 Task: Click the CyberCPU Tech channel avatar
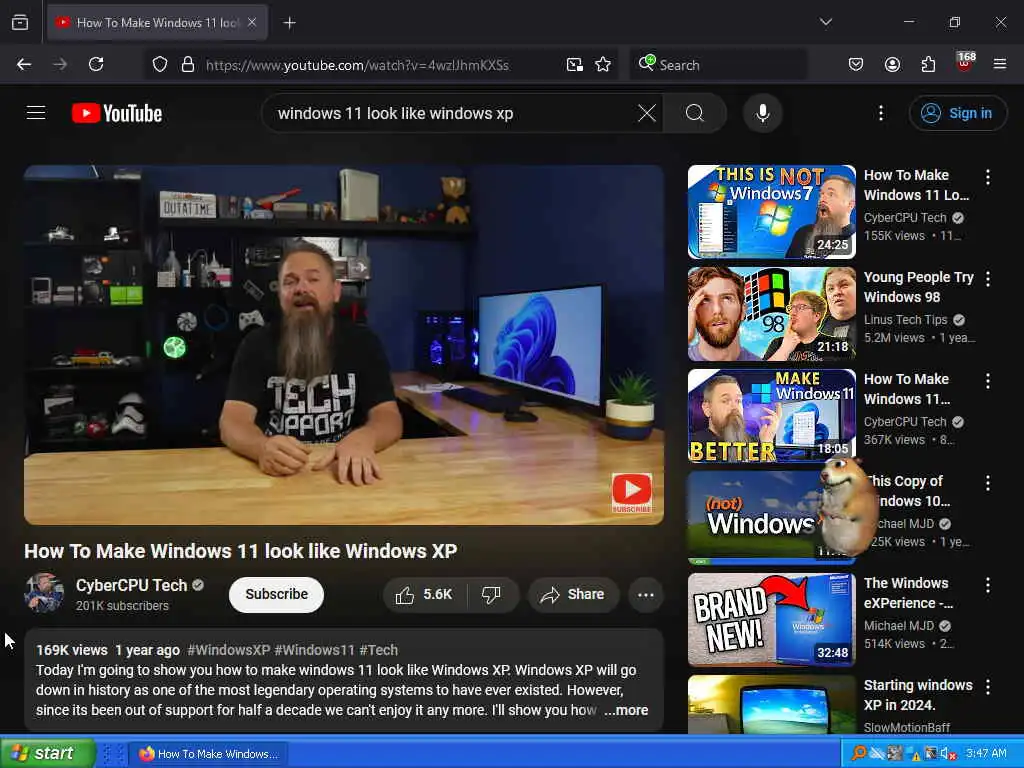pyautogui.click(x=44, y=593)
